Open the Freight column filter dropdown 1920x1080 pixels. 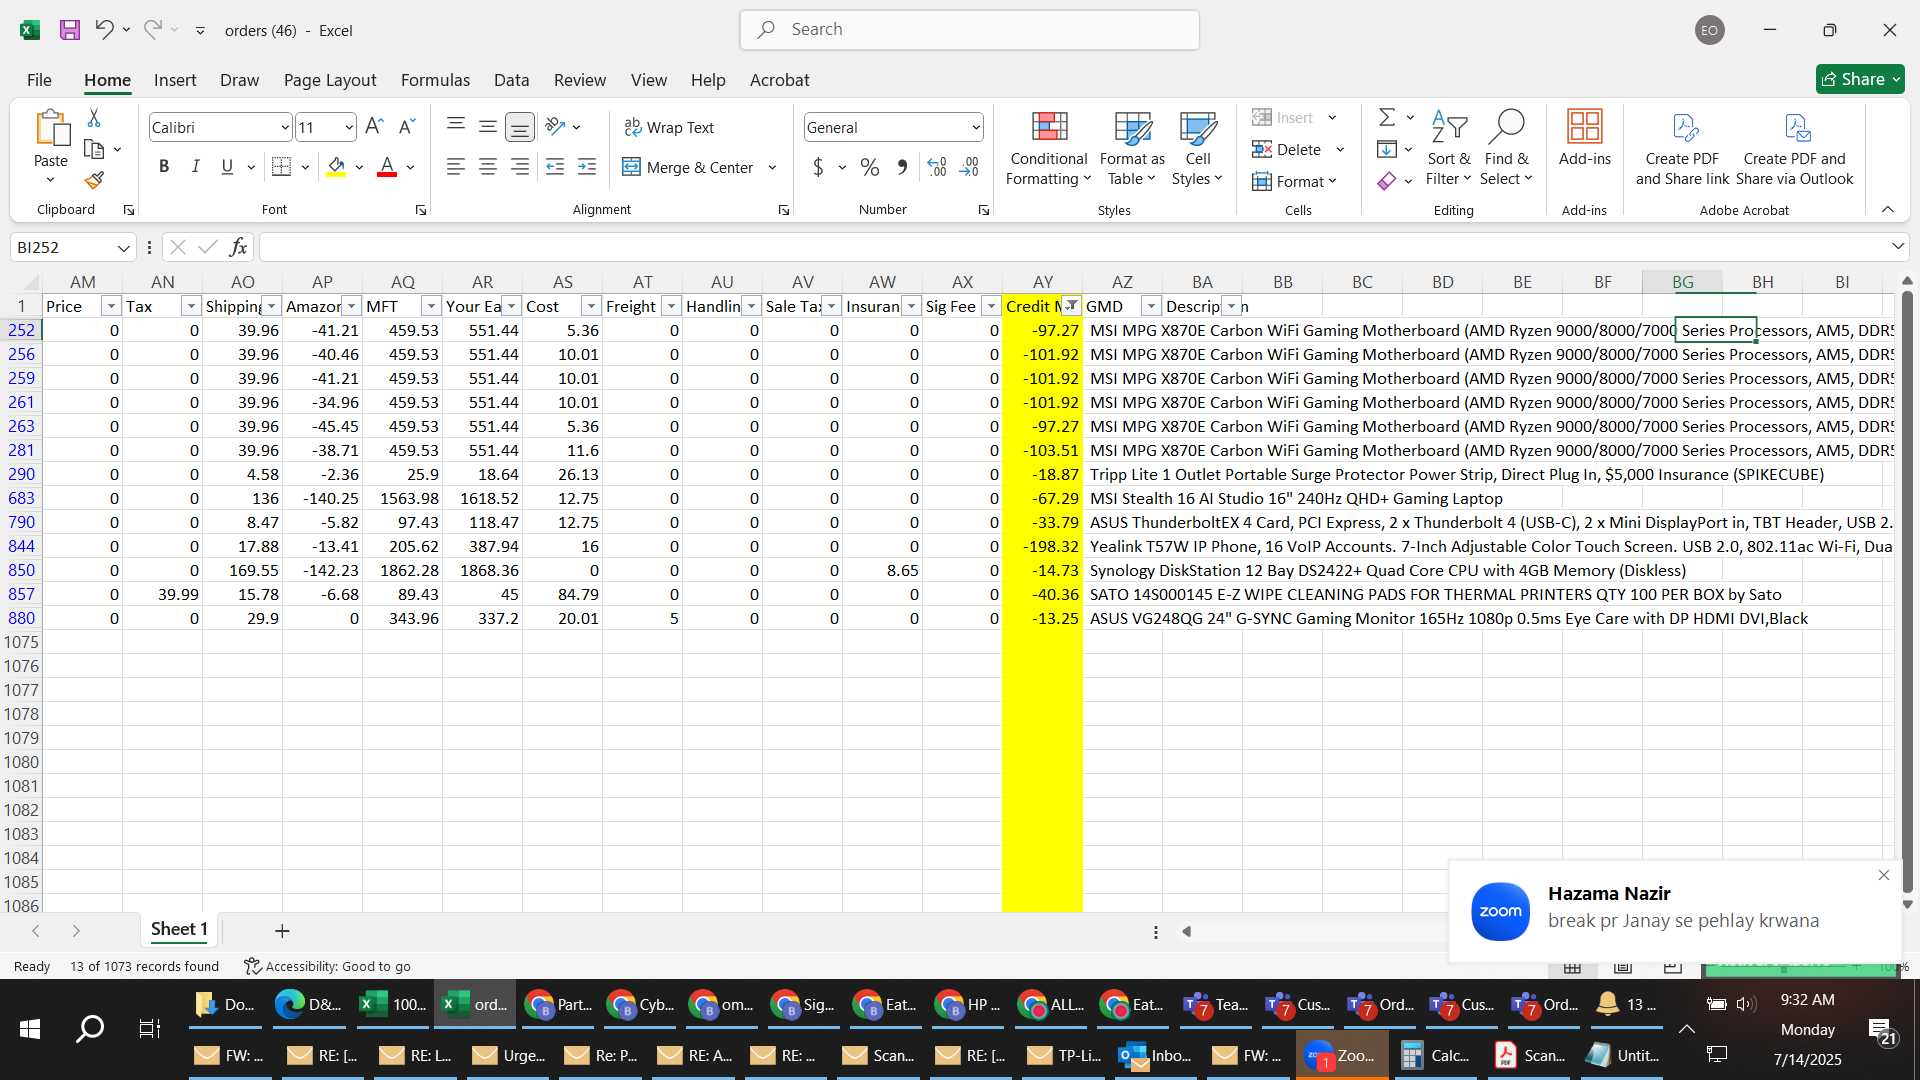coord(671,306)
